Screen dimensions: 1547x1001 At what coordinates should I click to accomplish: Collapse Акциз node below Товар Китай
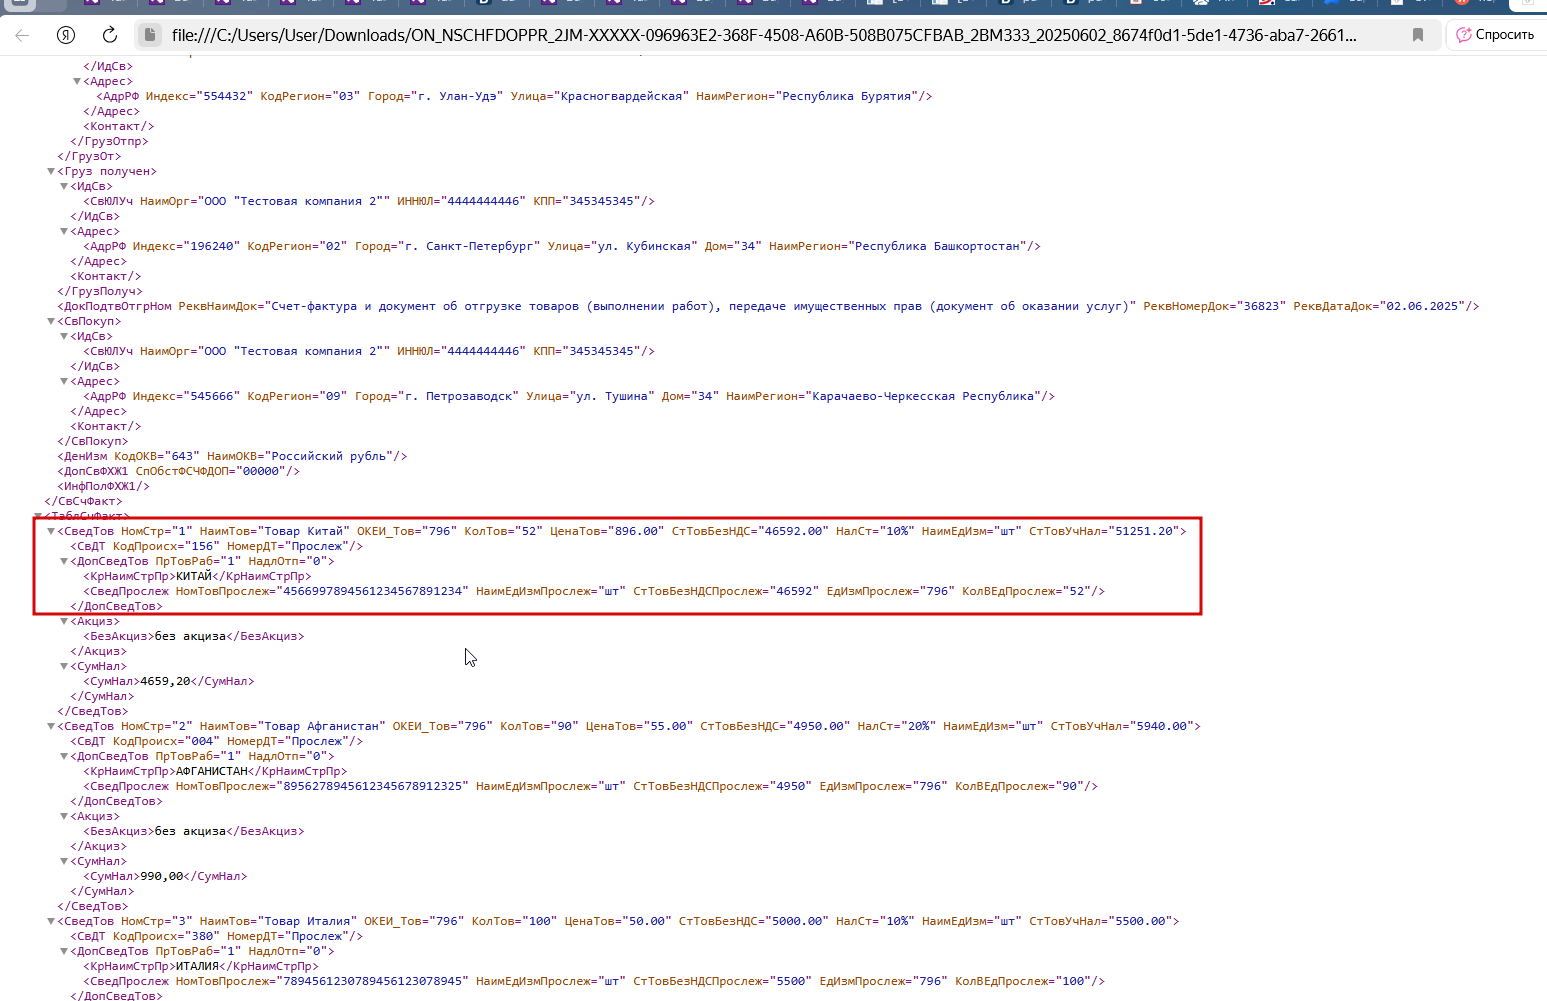(x=64, y=622)
